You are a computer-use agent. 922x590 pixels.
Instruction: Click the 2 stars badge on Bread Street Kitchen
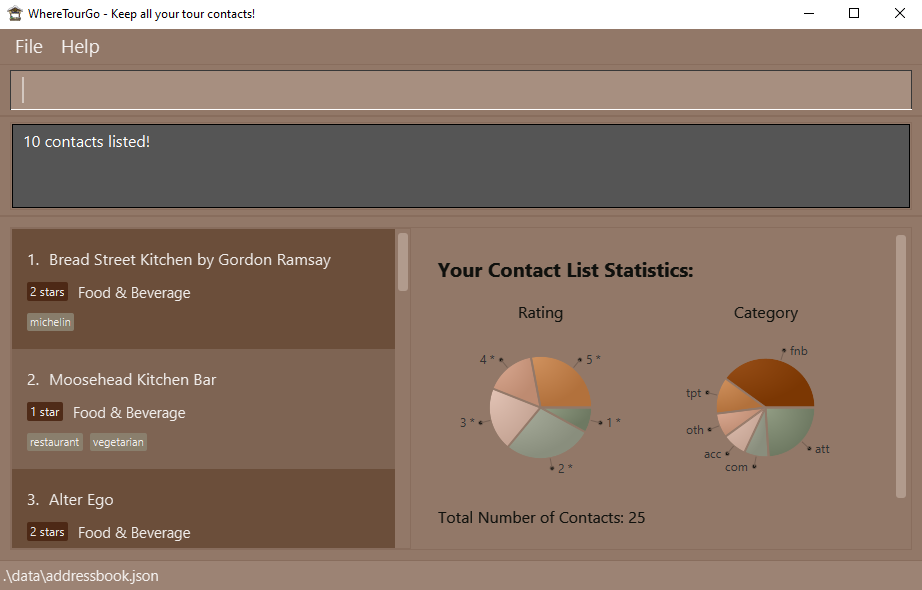click(47, 292)
